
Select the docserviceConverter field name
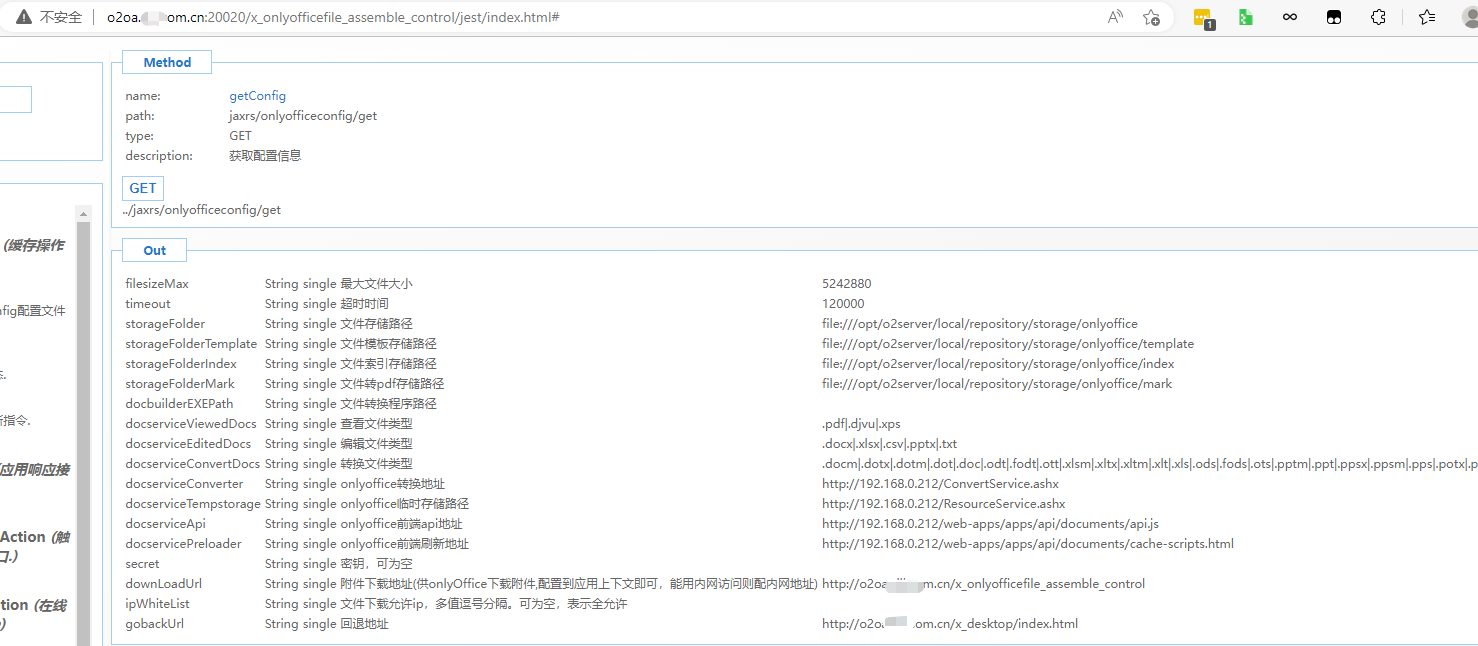point(184,484)
